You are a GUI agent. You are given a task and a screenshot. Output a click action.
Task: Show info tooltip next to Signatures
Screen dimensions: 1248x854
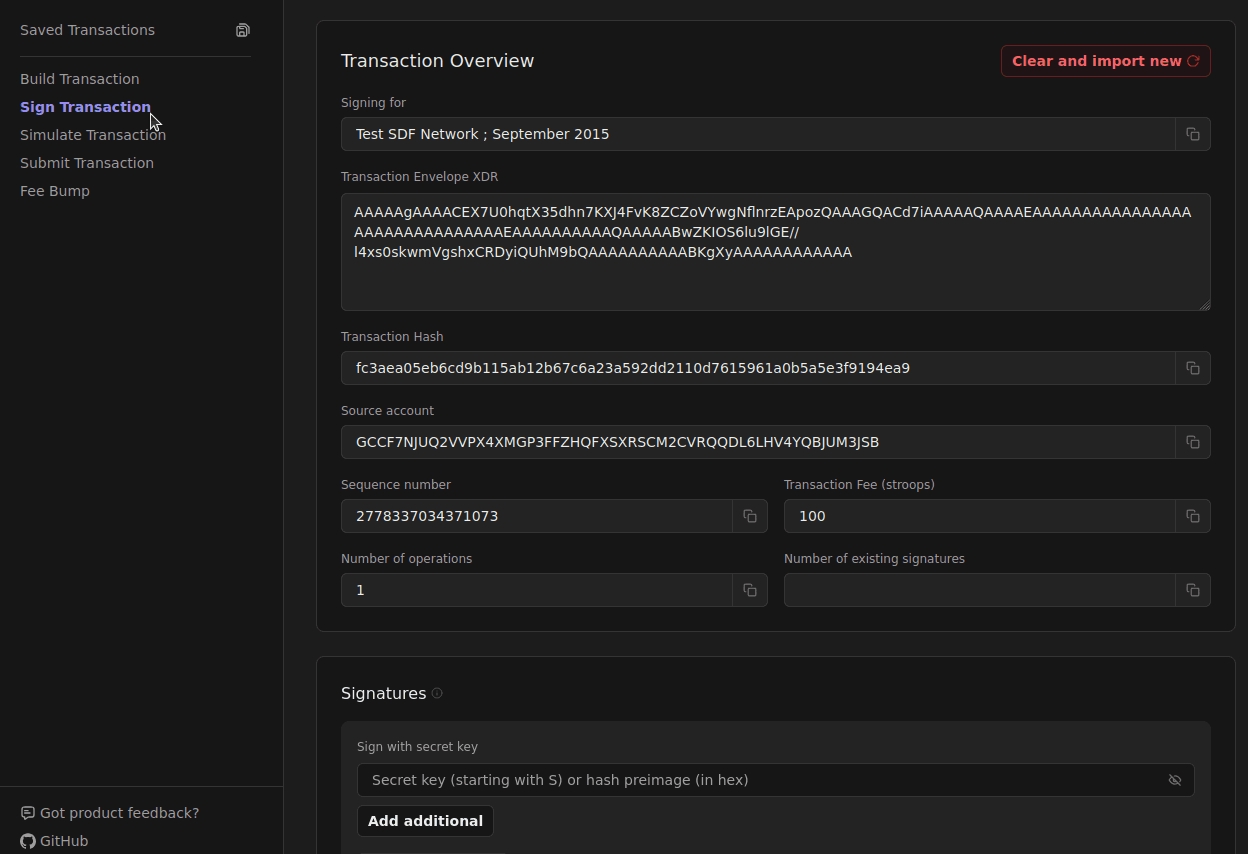[437, 693]
